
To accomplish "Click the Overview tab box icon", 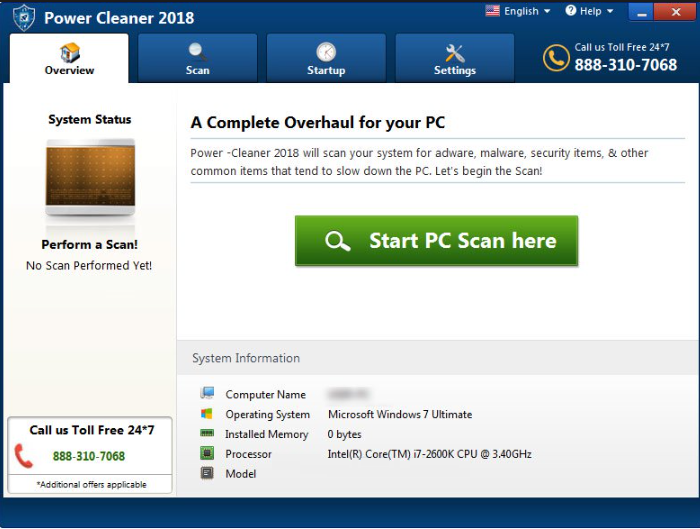I will 70,52.
